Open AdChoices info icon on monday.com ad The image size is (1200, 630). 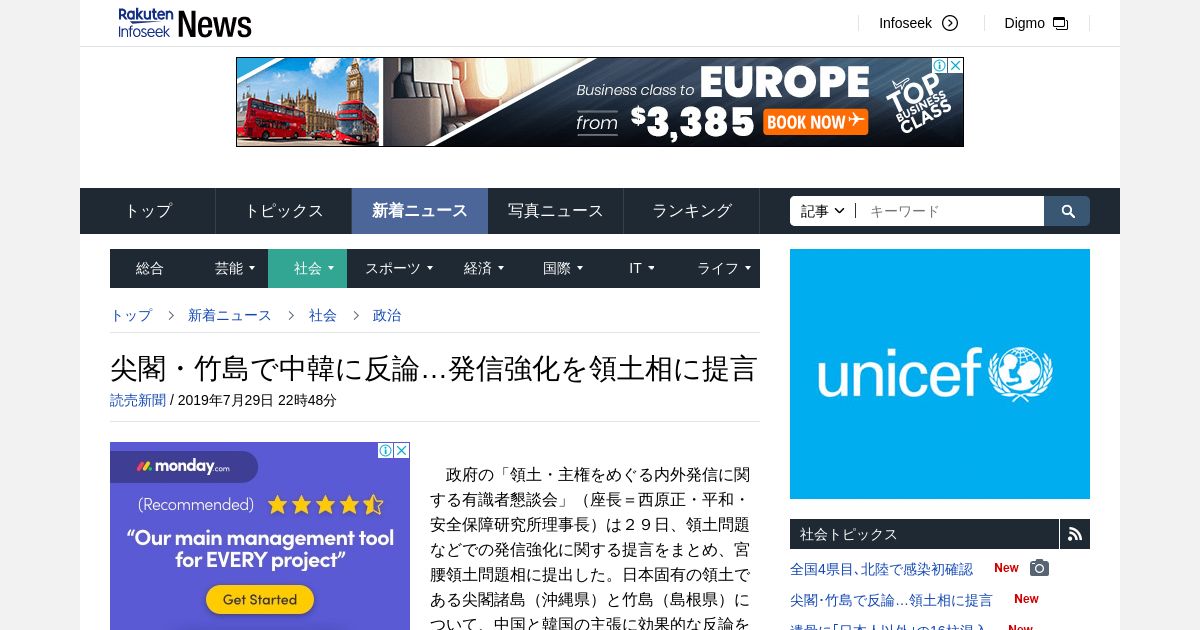tap(385, 450)
